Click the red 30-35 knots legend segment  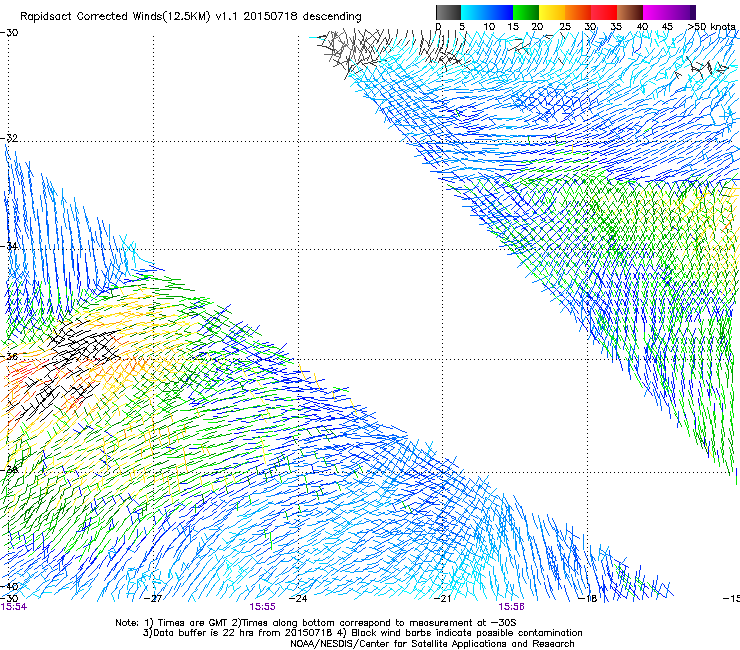[x=604, y=12]
